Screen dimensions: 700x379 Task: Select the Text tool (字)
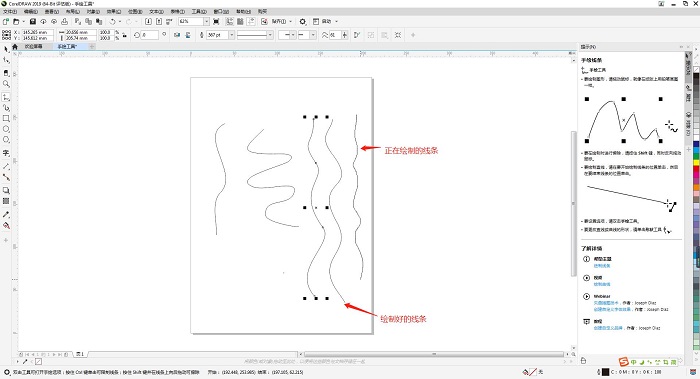(6, 153)
